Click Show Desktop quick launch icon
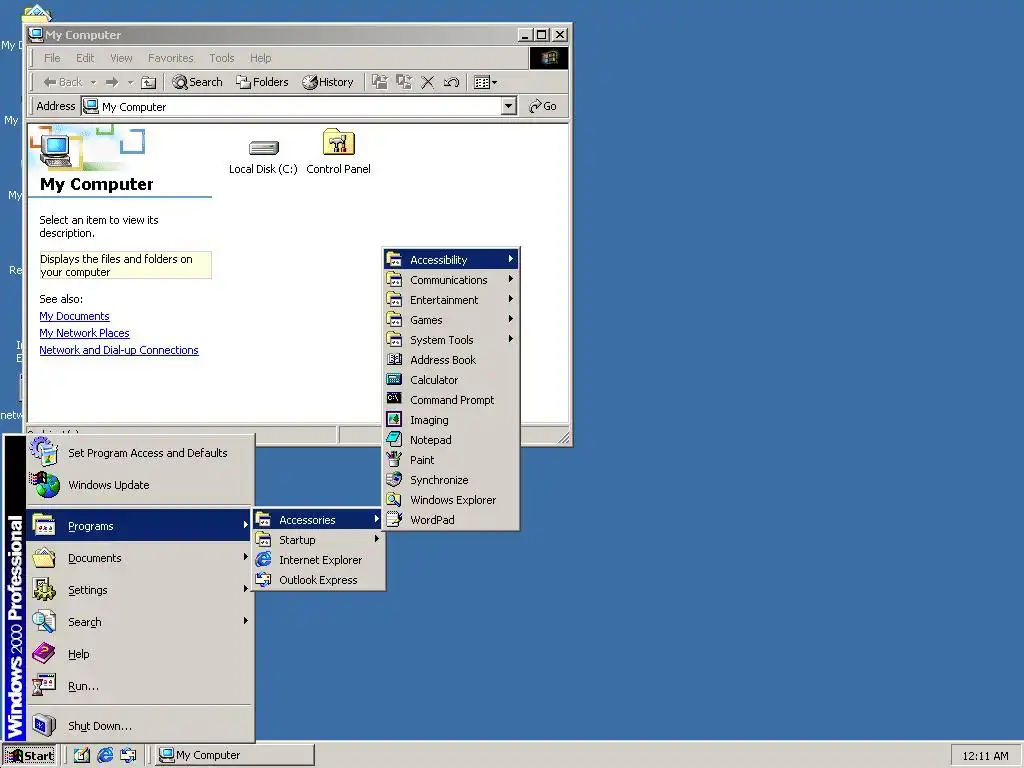 click(x=82, y=756)
